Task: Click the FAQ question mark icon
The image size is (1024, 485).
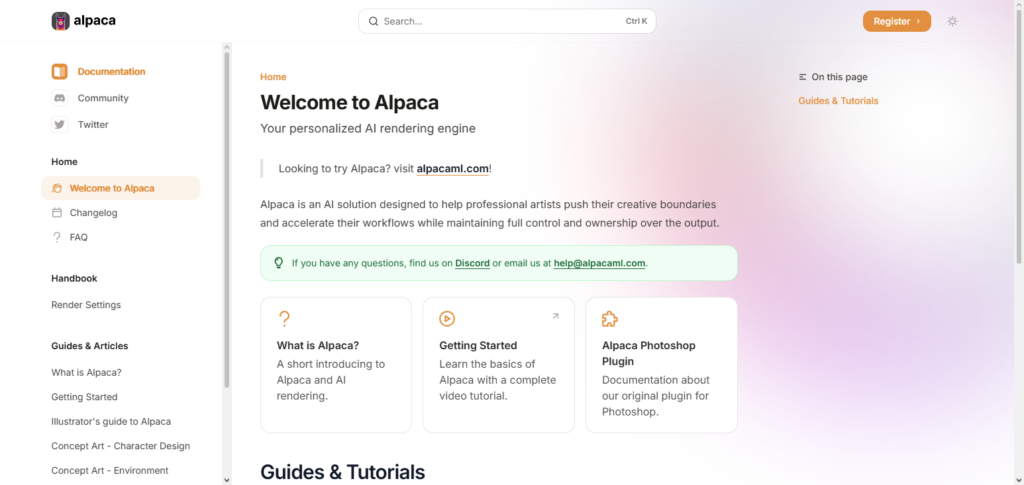Action: pos(57,237)
